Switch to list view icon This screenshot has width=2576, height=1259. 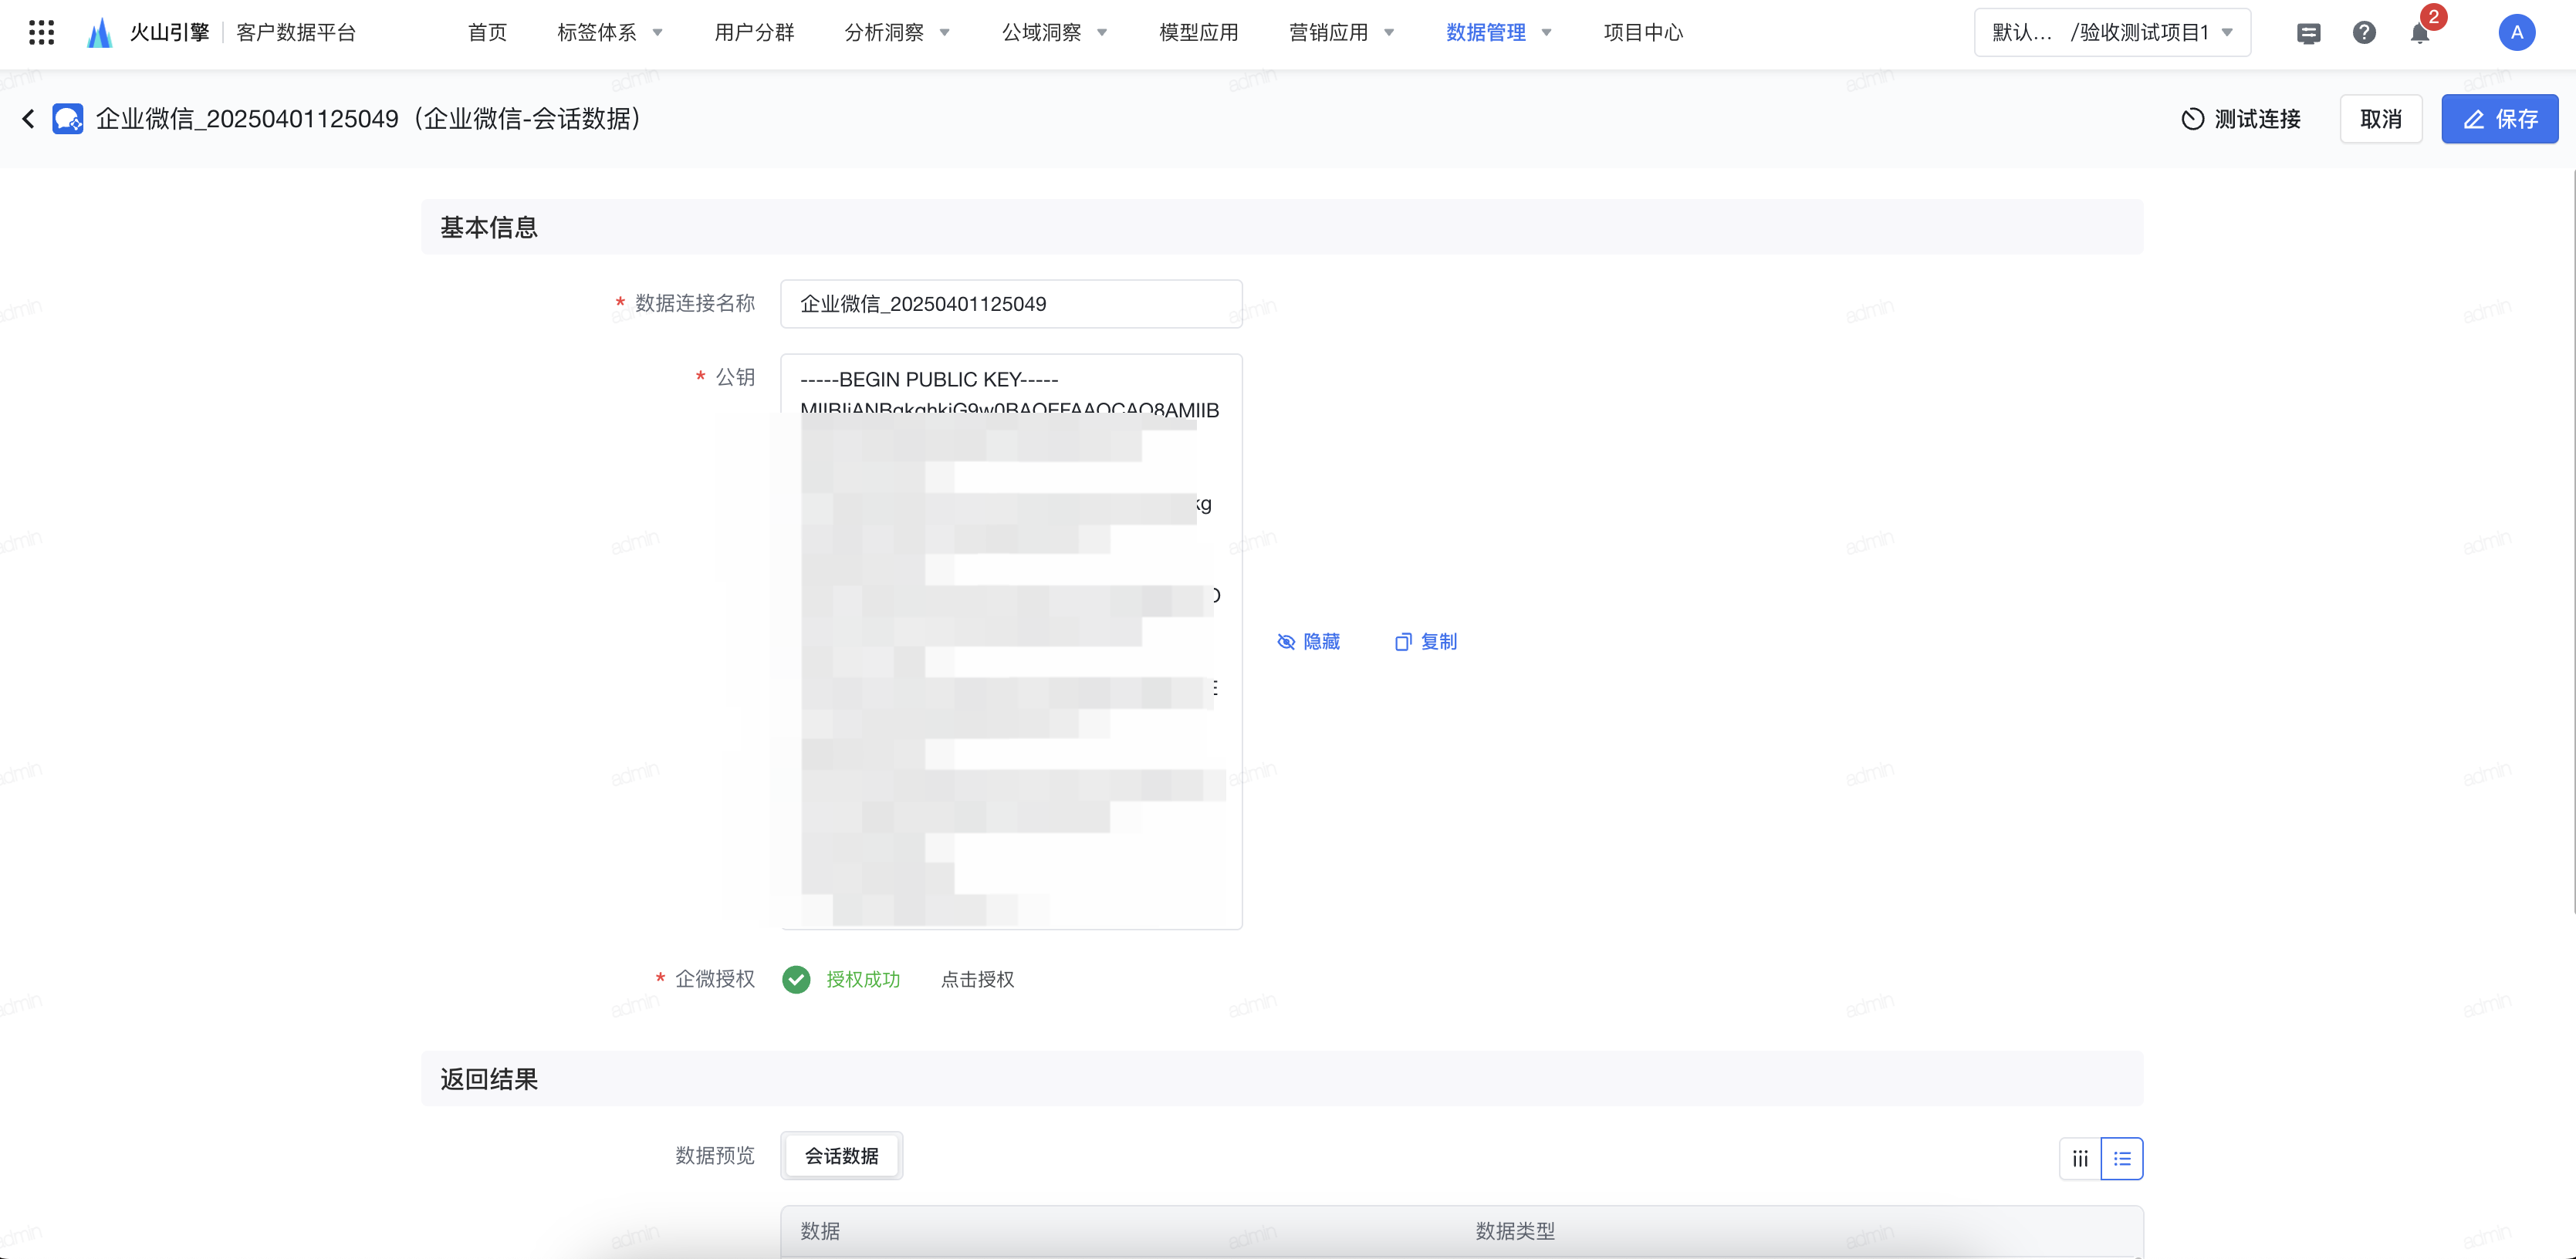tap(2122, 1158)
